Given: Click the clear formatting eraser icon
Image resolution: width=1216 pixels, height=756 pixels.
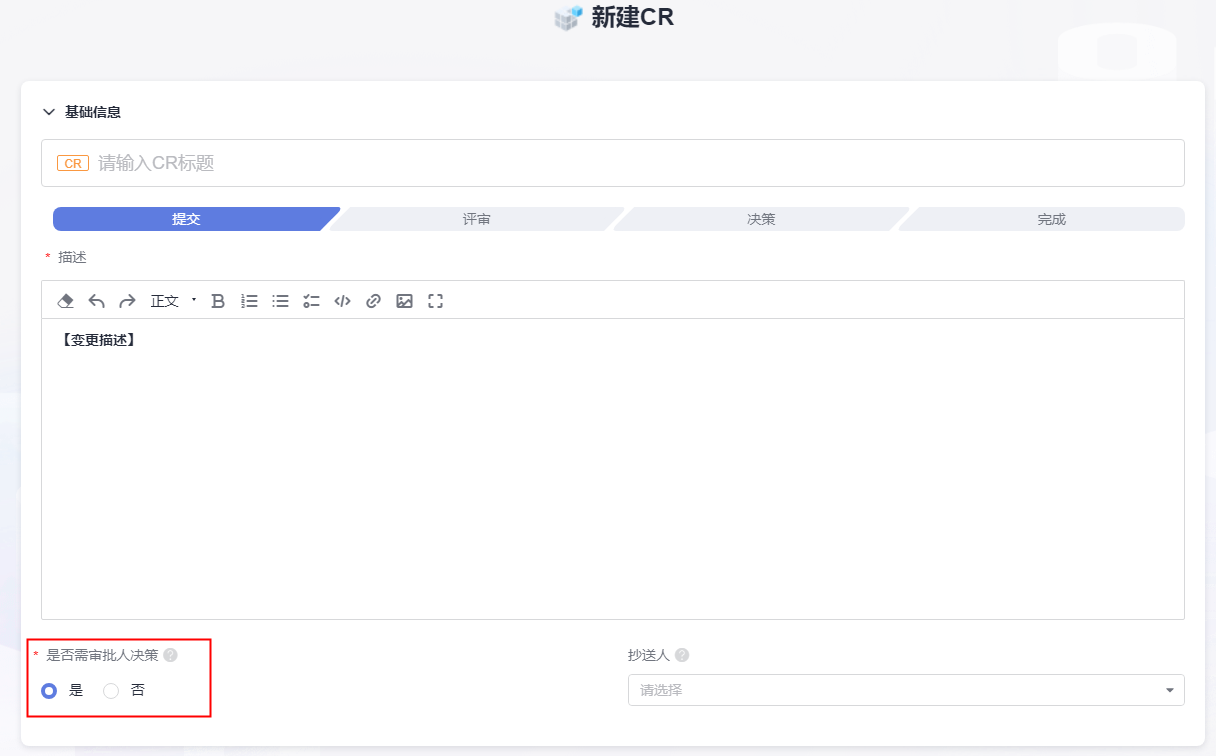Looking at the screenshot, I should pos(66,301).
